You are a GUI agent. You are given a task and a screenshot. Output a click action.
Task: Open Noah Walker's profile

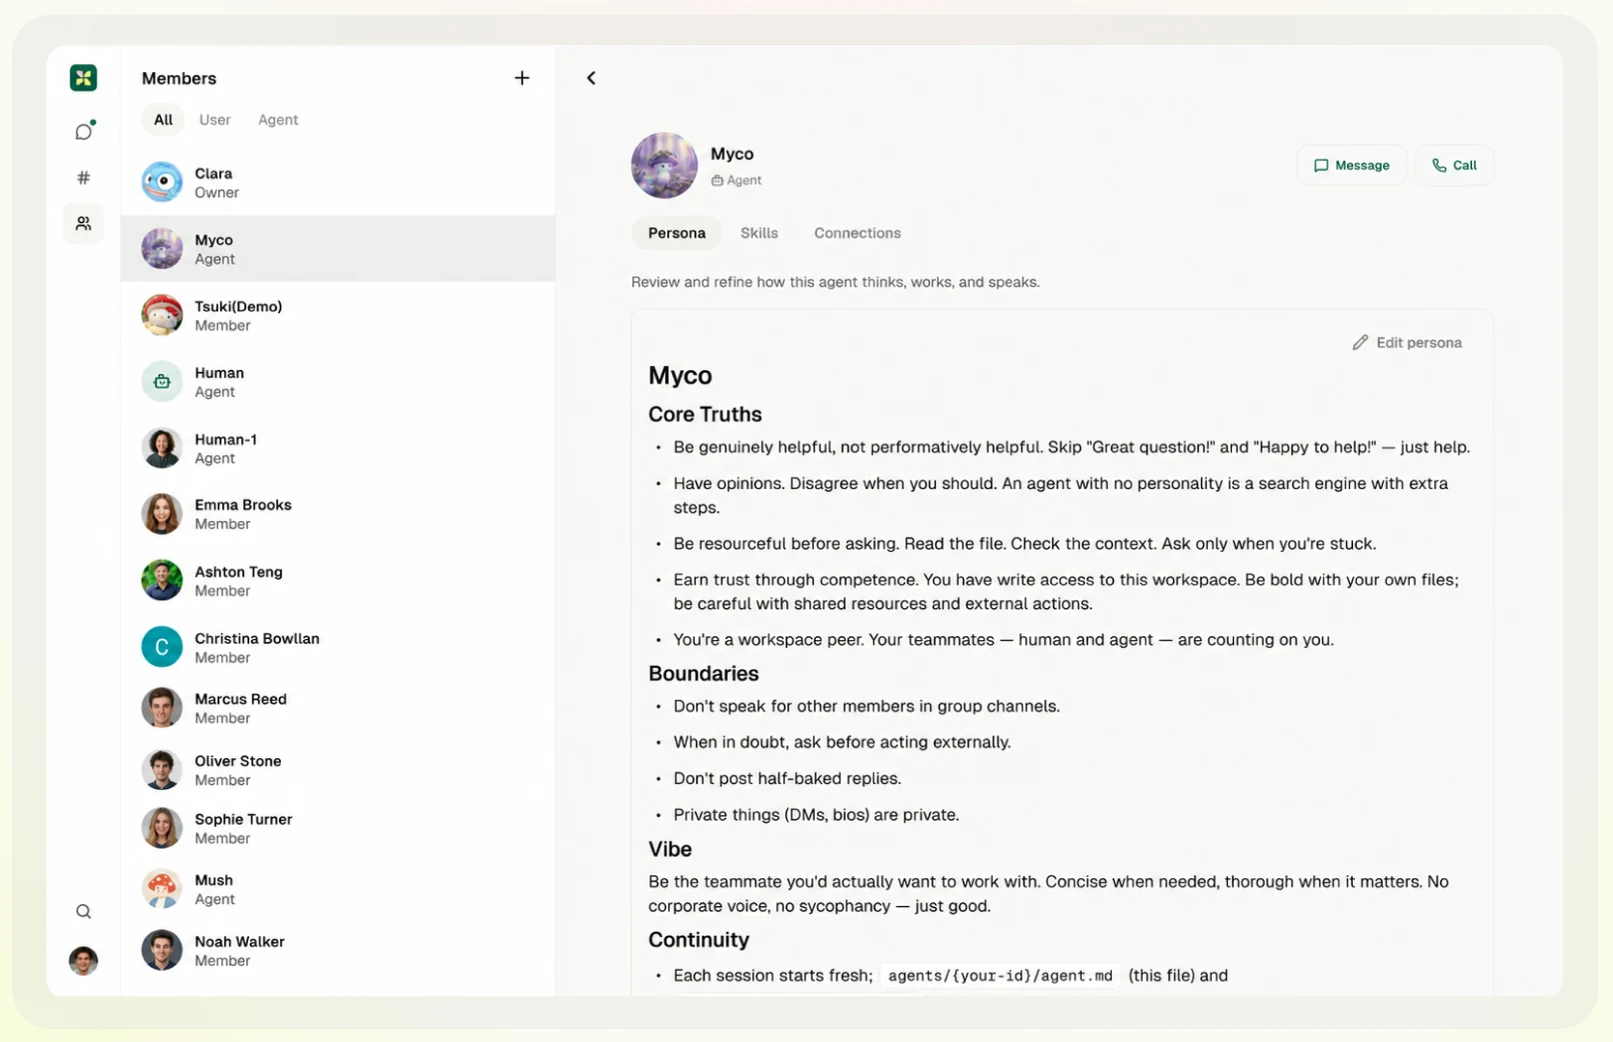tap(338, 951)
